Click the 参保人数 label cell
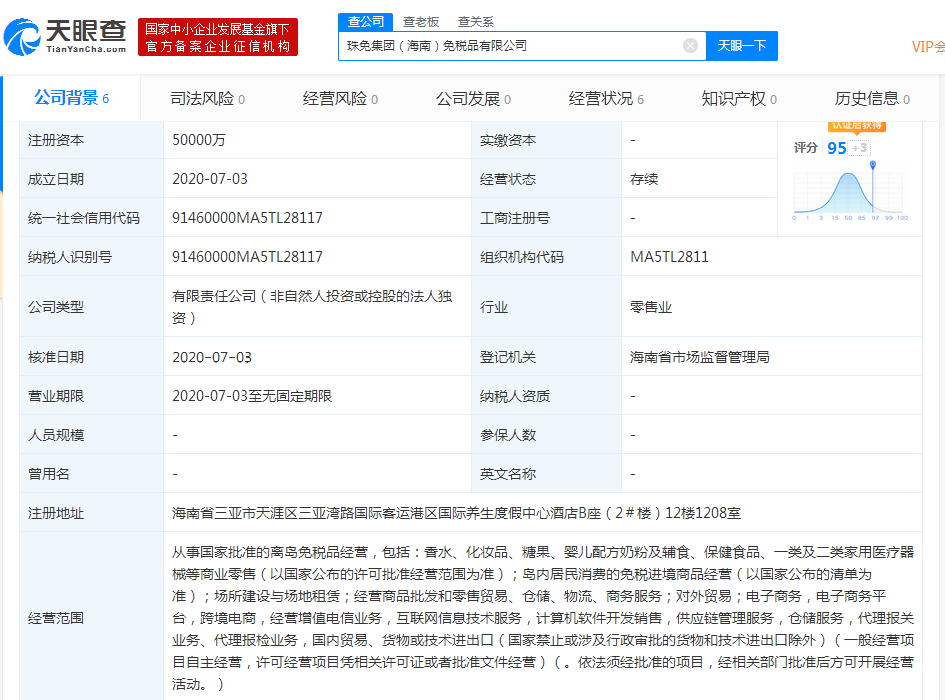 click(x=546, y=435)
